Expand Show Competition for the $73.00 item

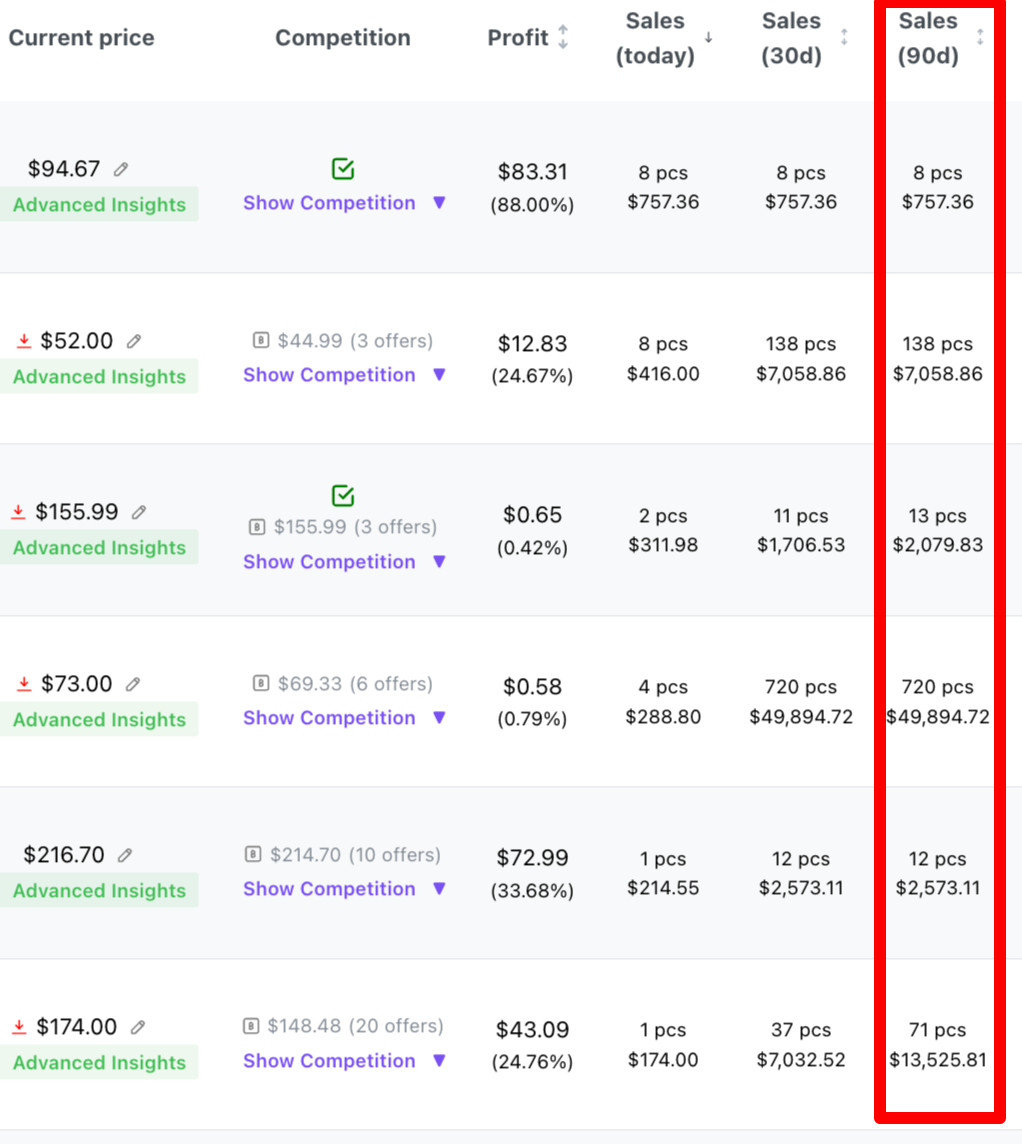[x=344, y=717]
